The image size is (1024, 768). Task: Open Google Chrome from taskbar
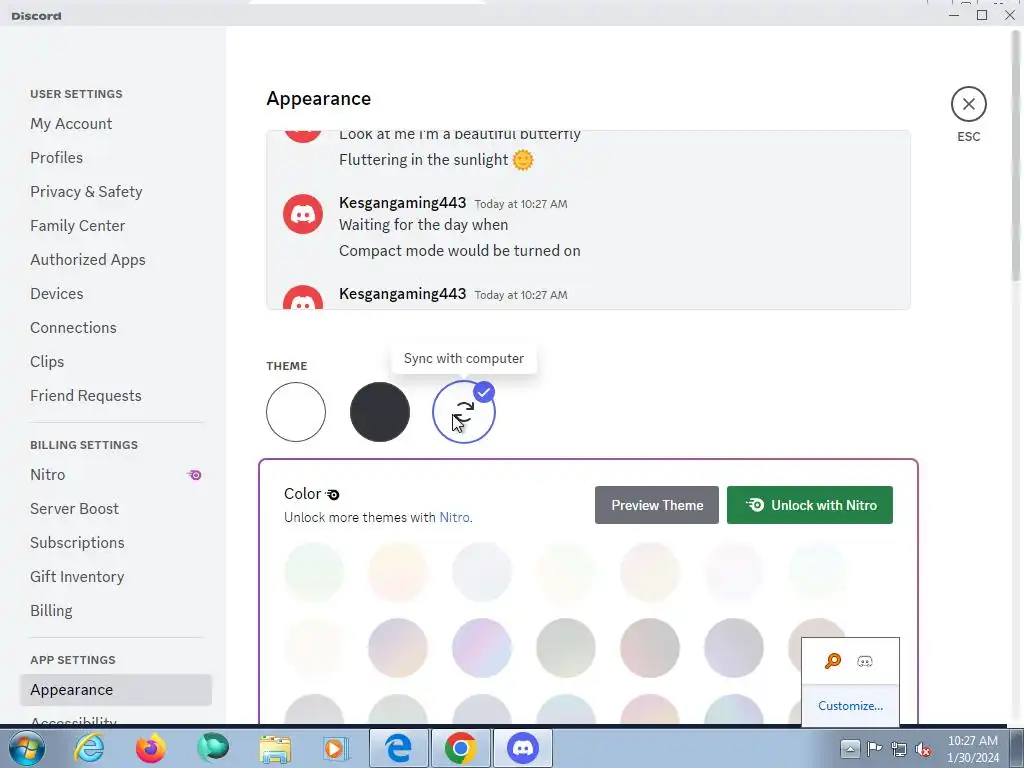click(x=460, y=748)
